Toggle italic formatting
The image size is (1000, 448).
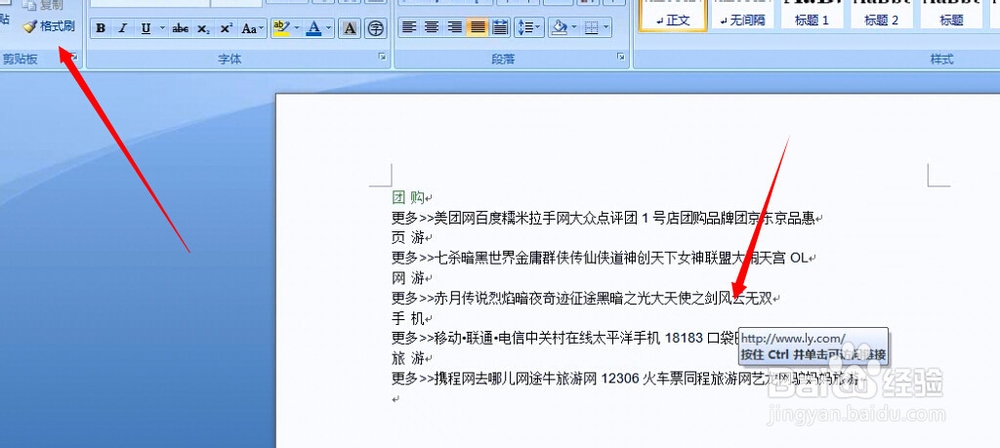pos(123,28)
